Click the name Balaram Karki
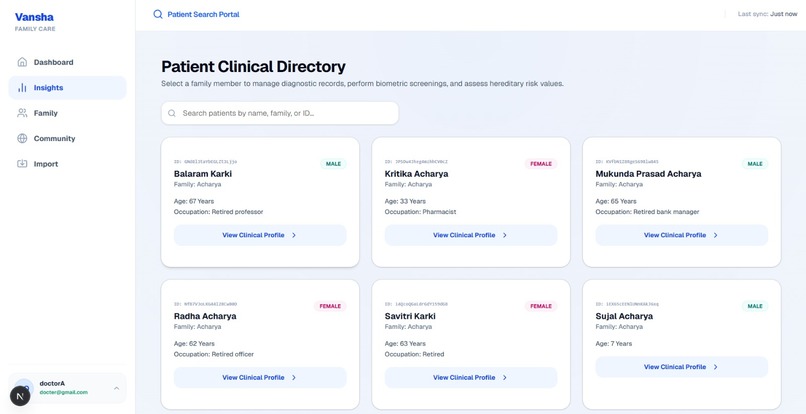The image size is (806, 414). (203, 174)
